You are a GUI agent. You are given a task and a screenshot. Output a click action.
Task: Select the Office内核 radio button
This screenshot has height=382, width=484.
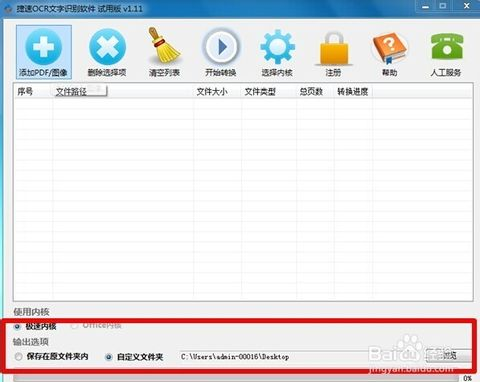74,325
